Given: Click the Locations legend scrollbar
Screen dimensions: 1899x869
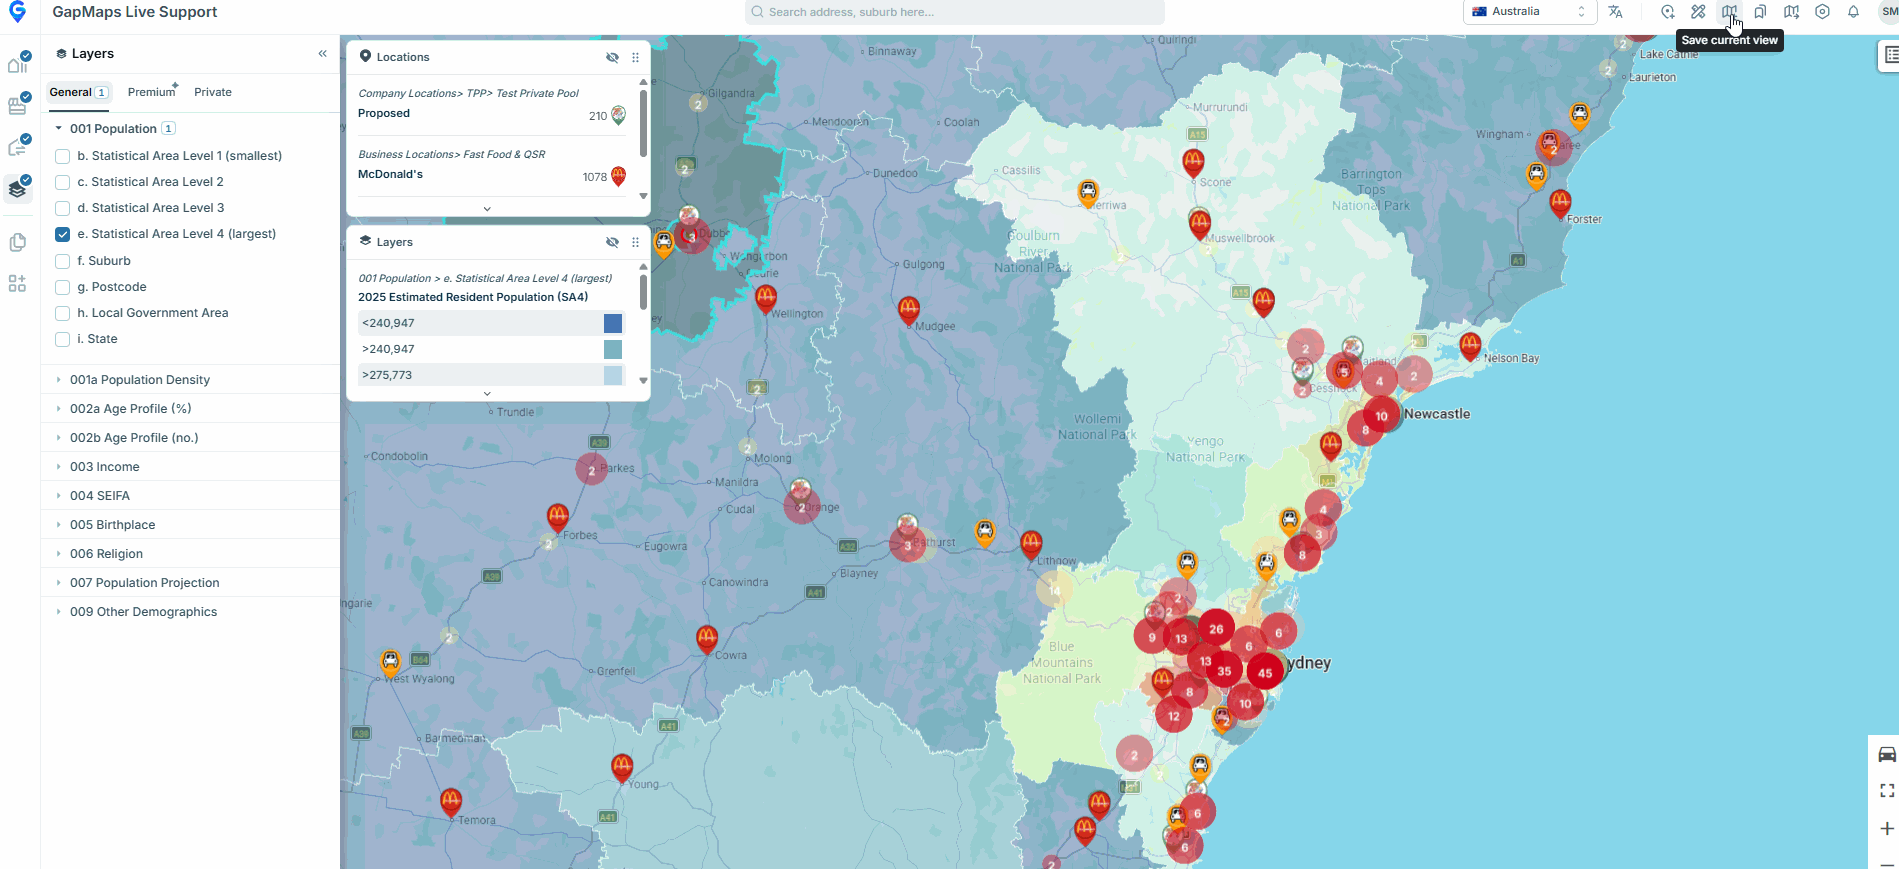Looking at the screenshot, I should (643, 124).
